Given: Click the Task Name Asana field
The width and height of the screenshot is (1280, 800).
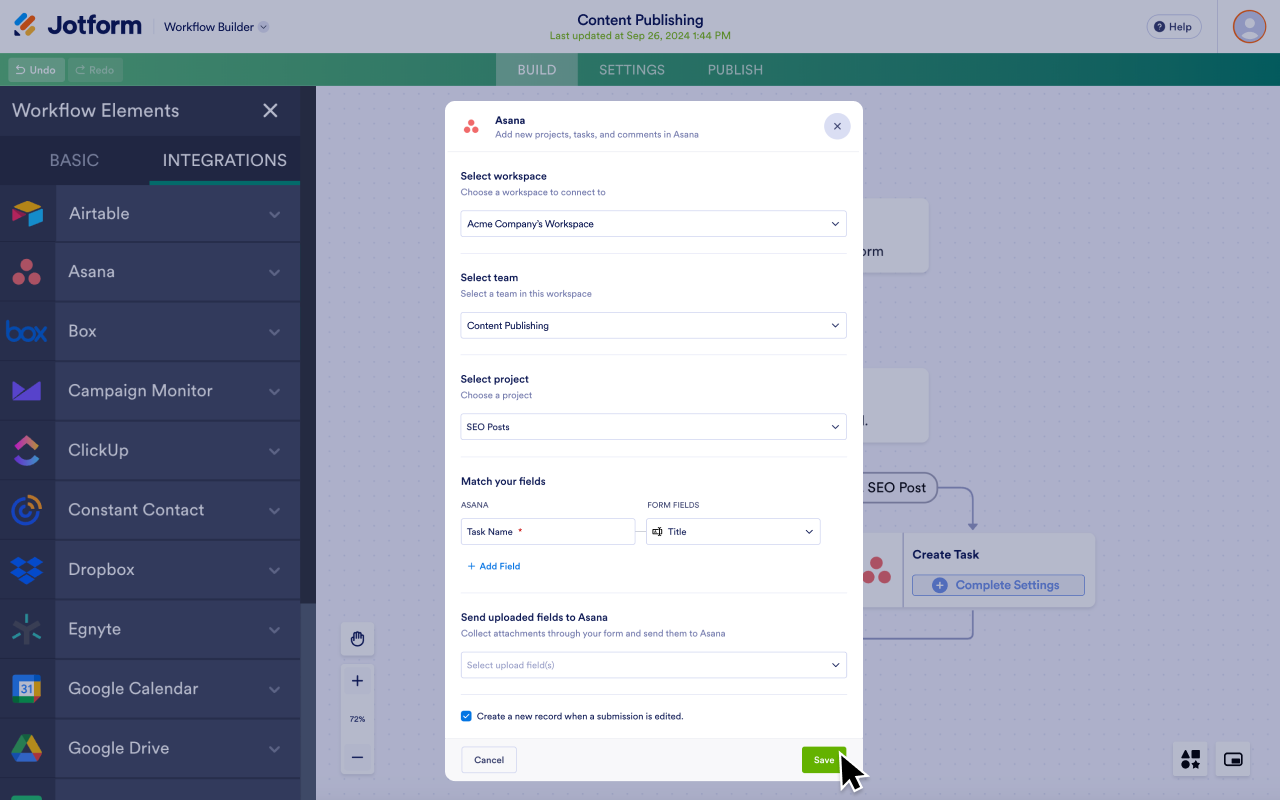Looking at the screenshot, I should click(x=547, y=532).
